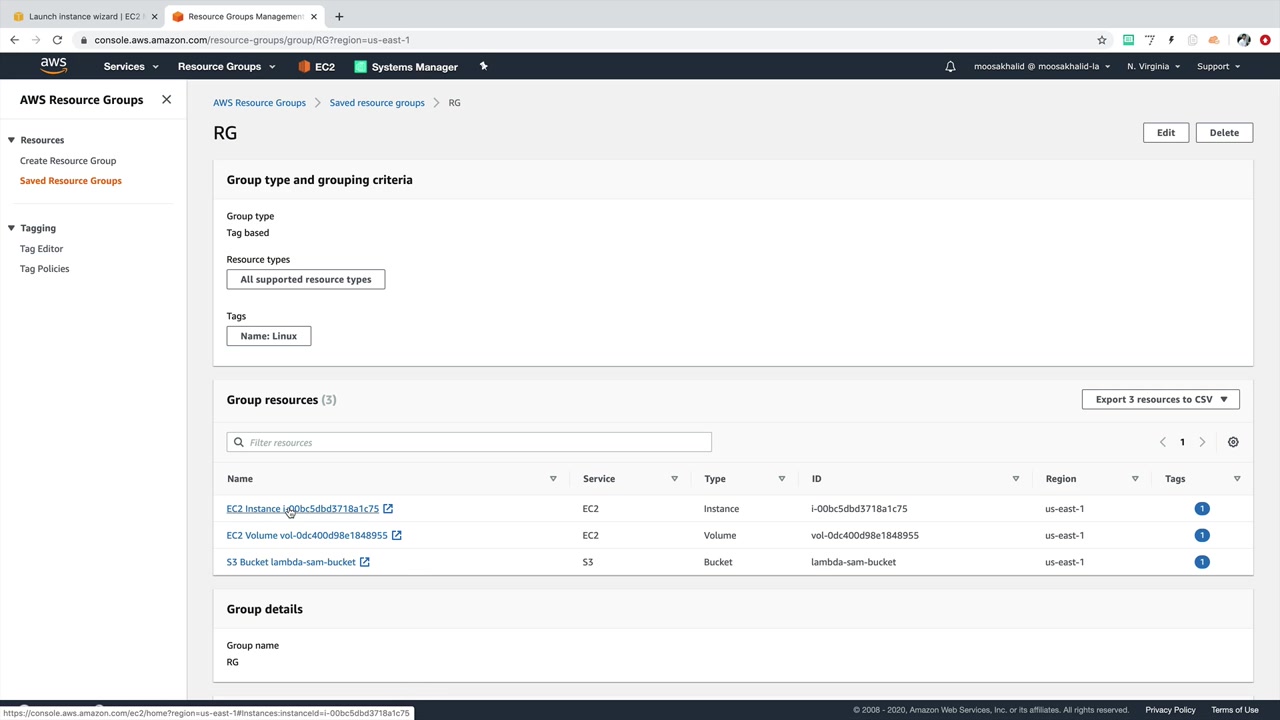
Task: Open the EC2 Instance i-00bc5dbd3718a1c75 link
Action: click(303, 509)
